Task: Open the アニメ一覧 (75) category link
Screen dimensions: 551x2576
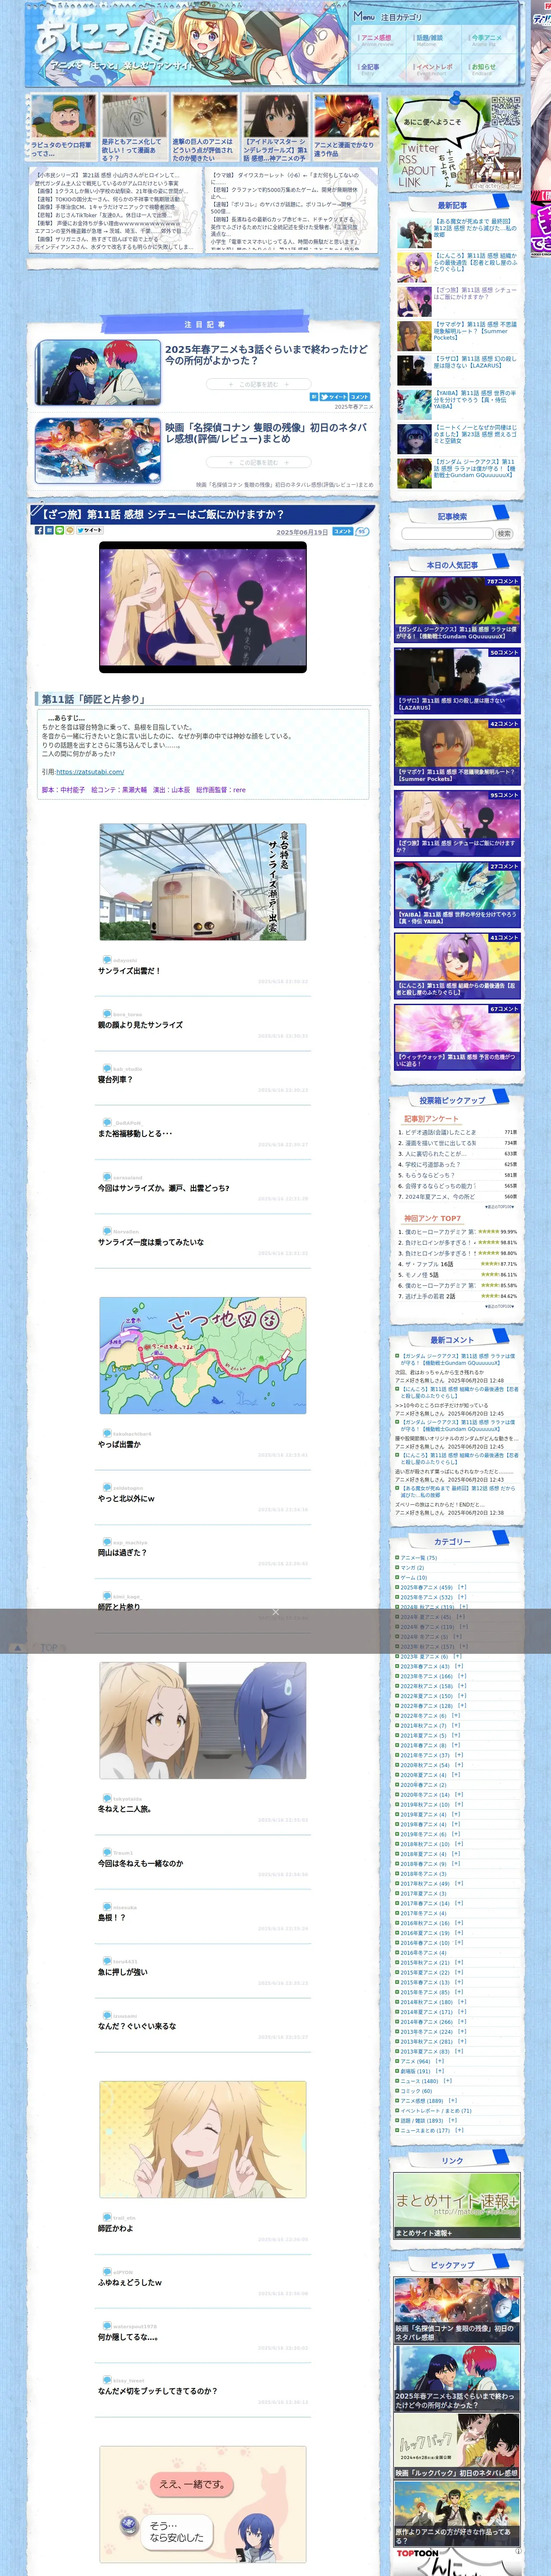Action: pyautogui.click(x=418, y=1557)
